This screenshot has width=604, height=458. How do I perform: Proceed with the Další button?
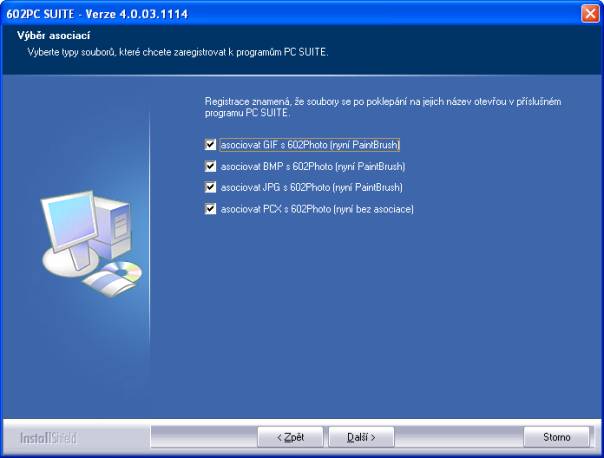(x=360, y=437)
